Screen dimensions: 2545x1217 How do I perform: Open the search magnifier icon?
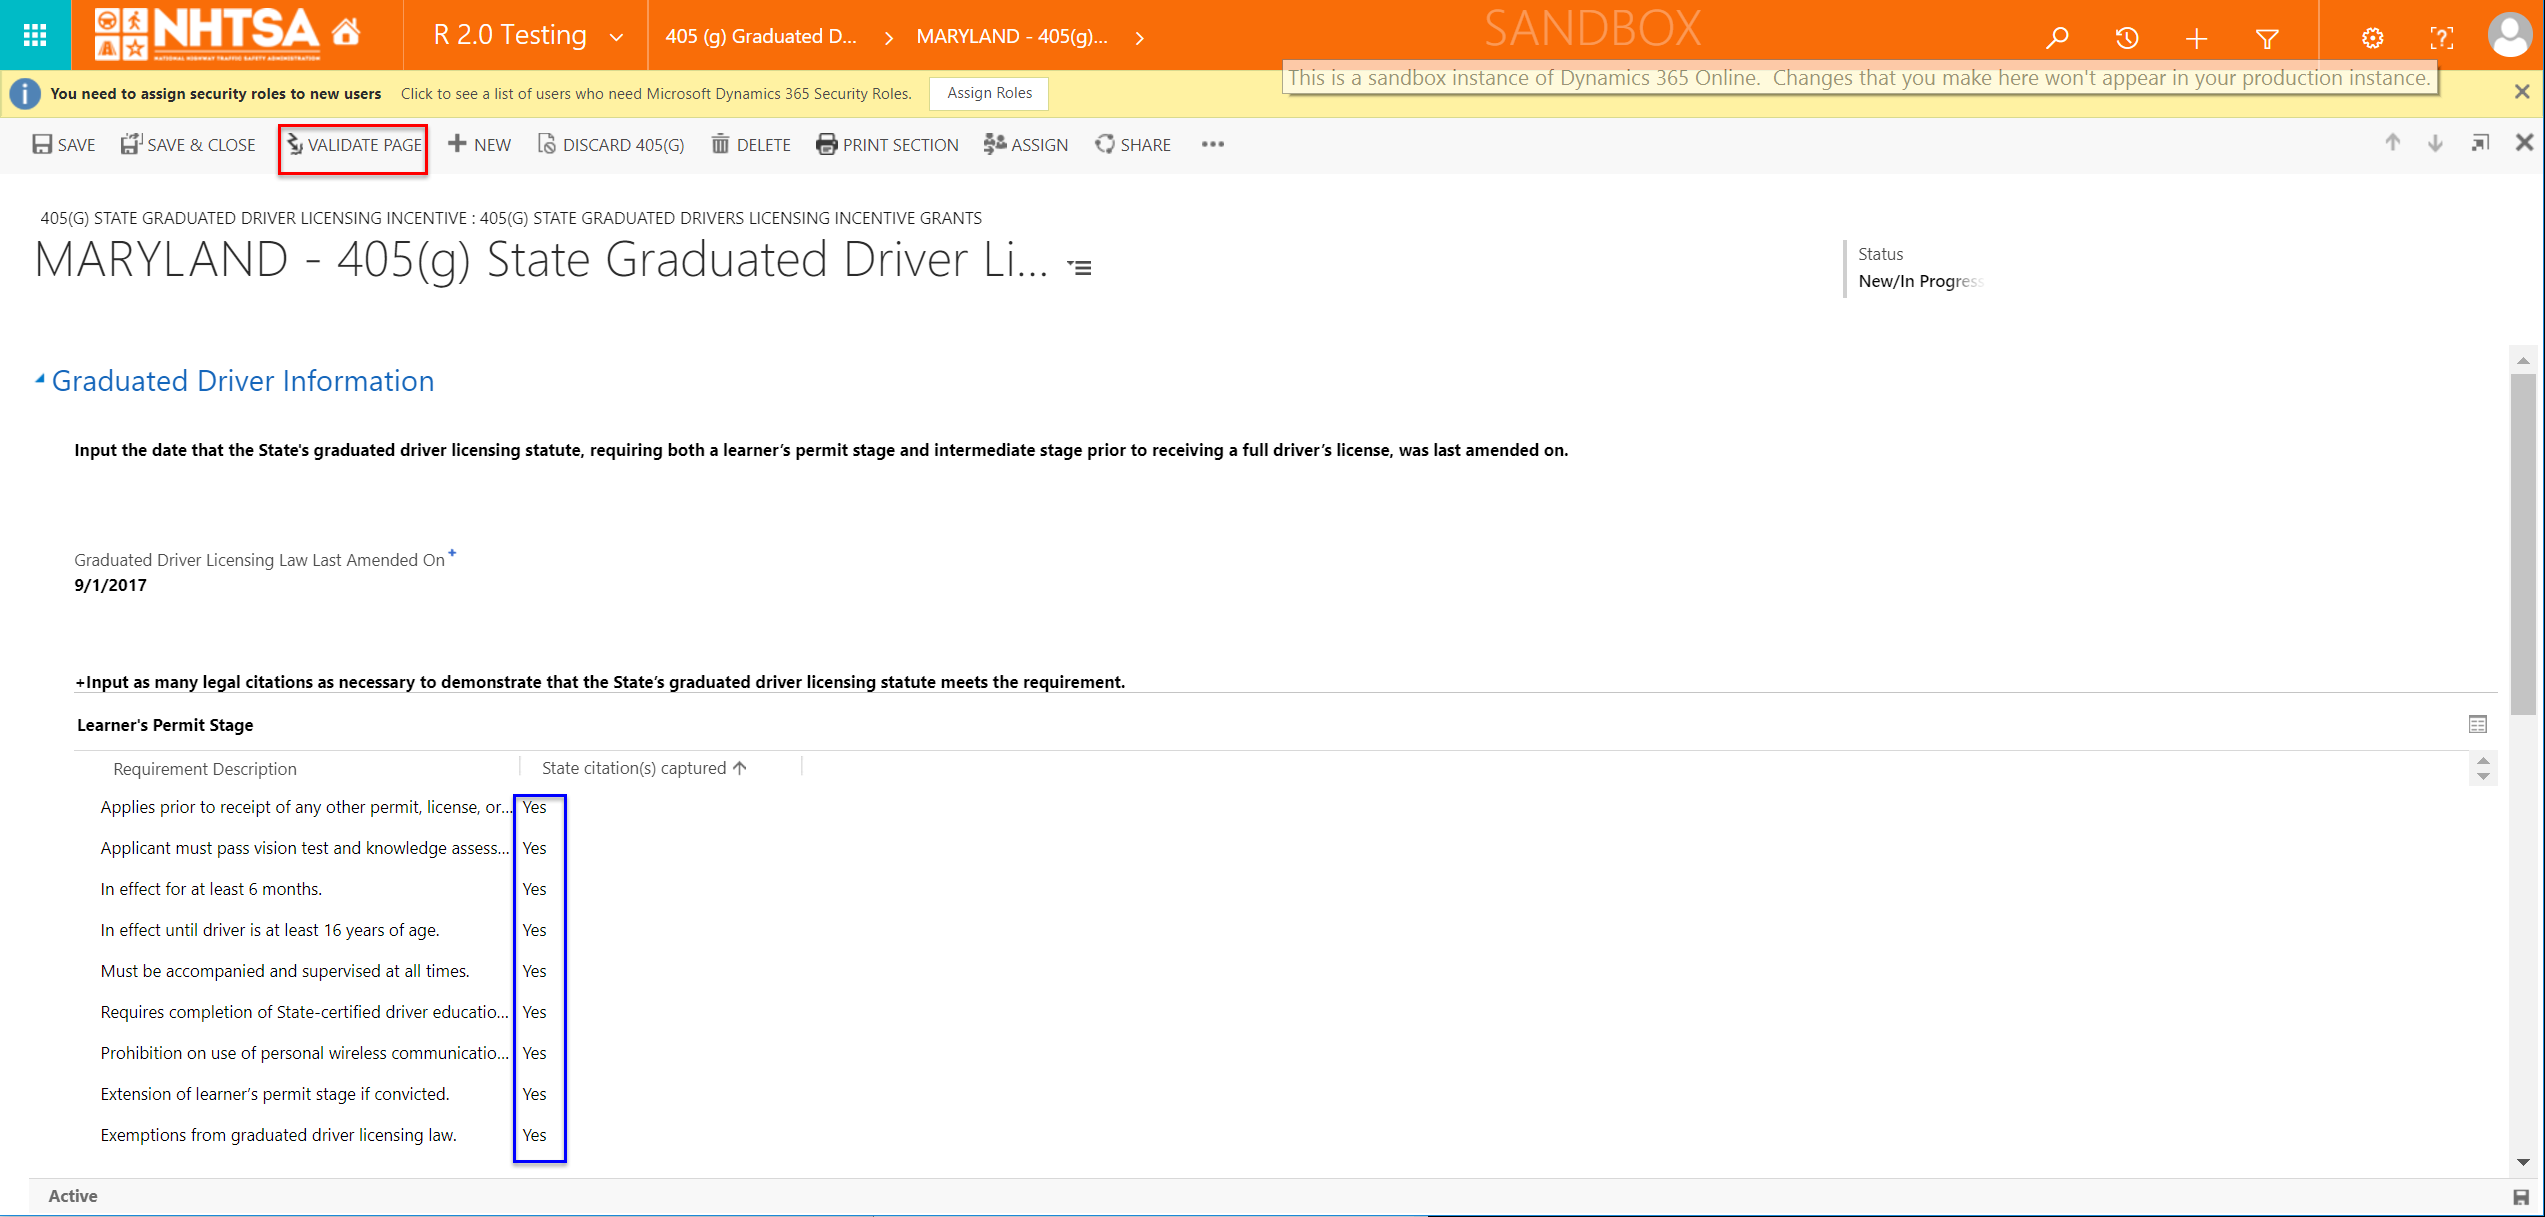pyautogui.click(x=2057, y=38)
